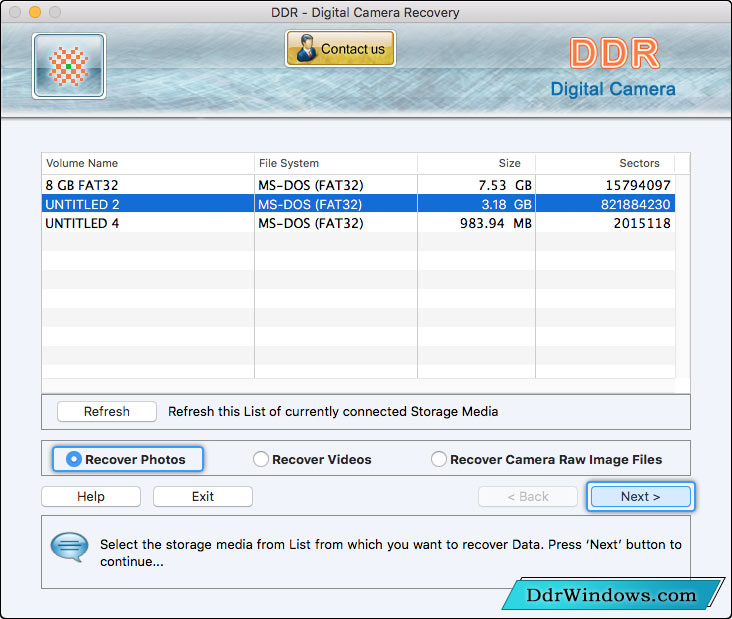
Task: Click MS-DOS (FAT32) in 8 GB FAT32 row
Action: click(x=311, y=185)
